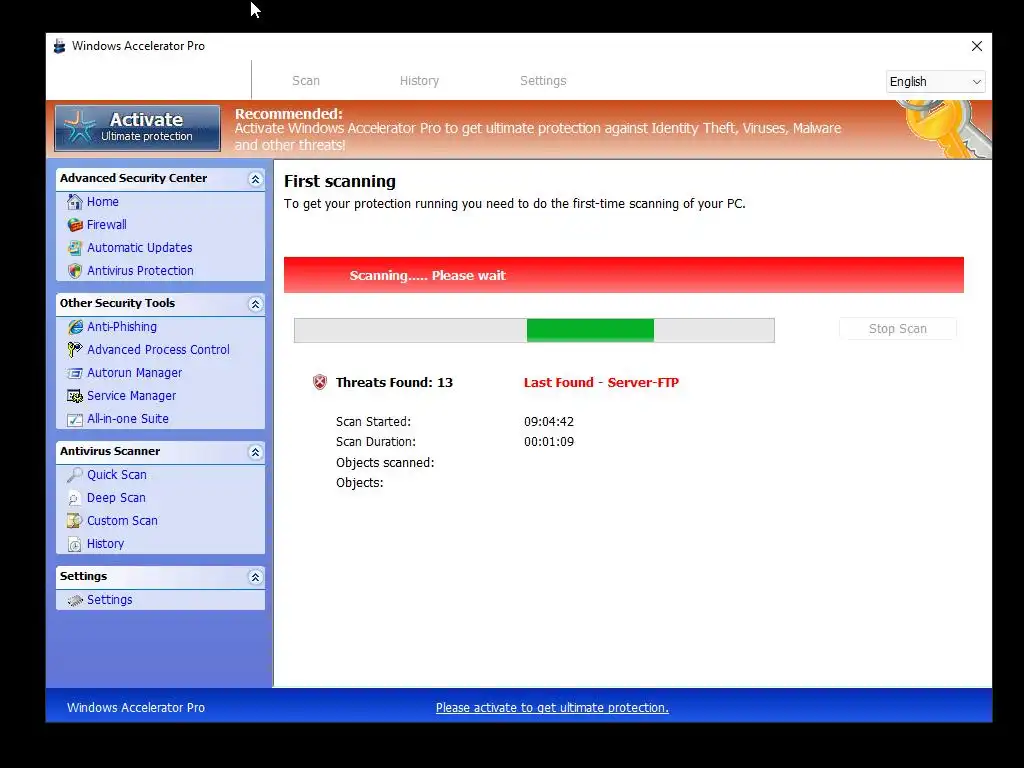Click the 'First scanning' heading

click(x=340, y=182)
